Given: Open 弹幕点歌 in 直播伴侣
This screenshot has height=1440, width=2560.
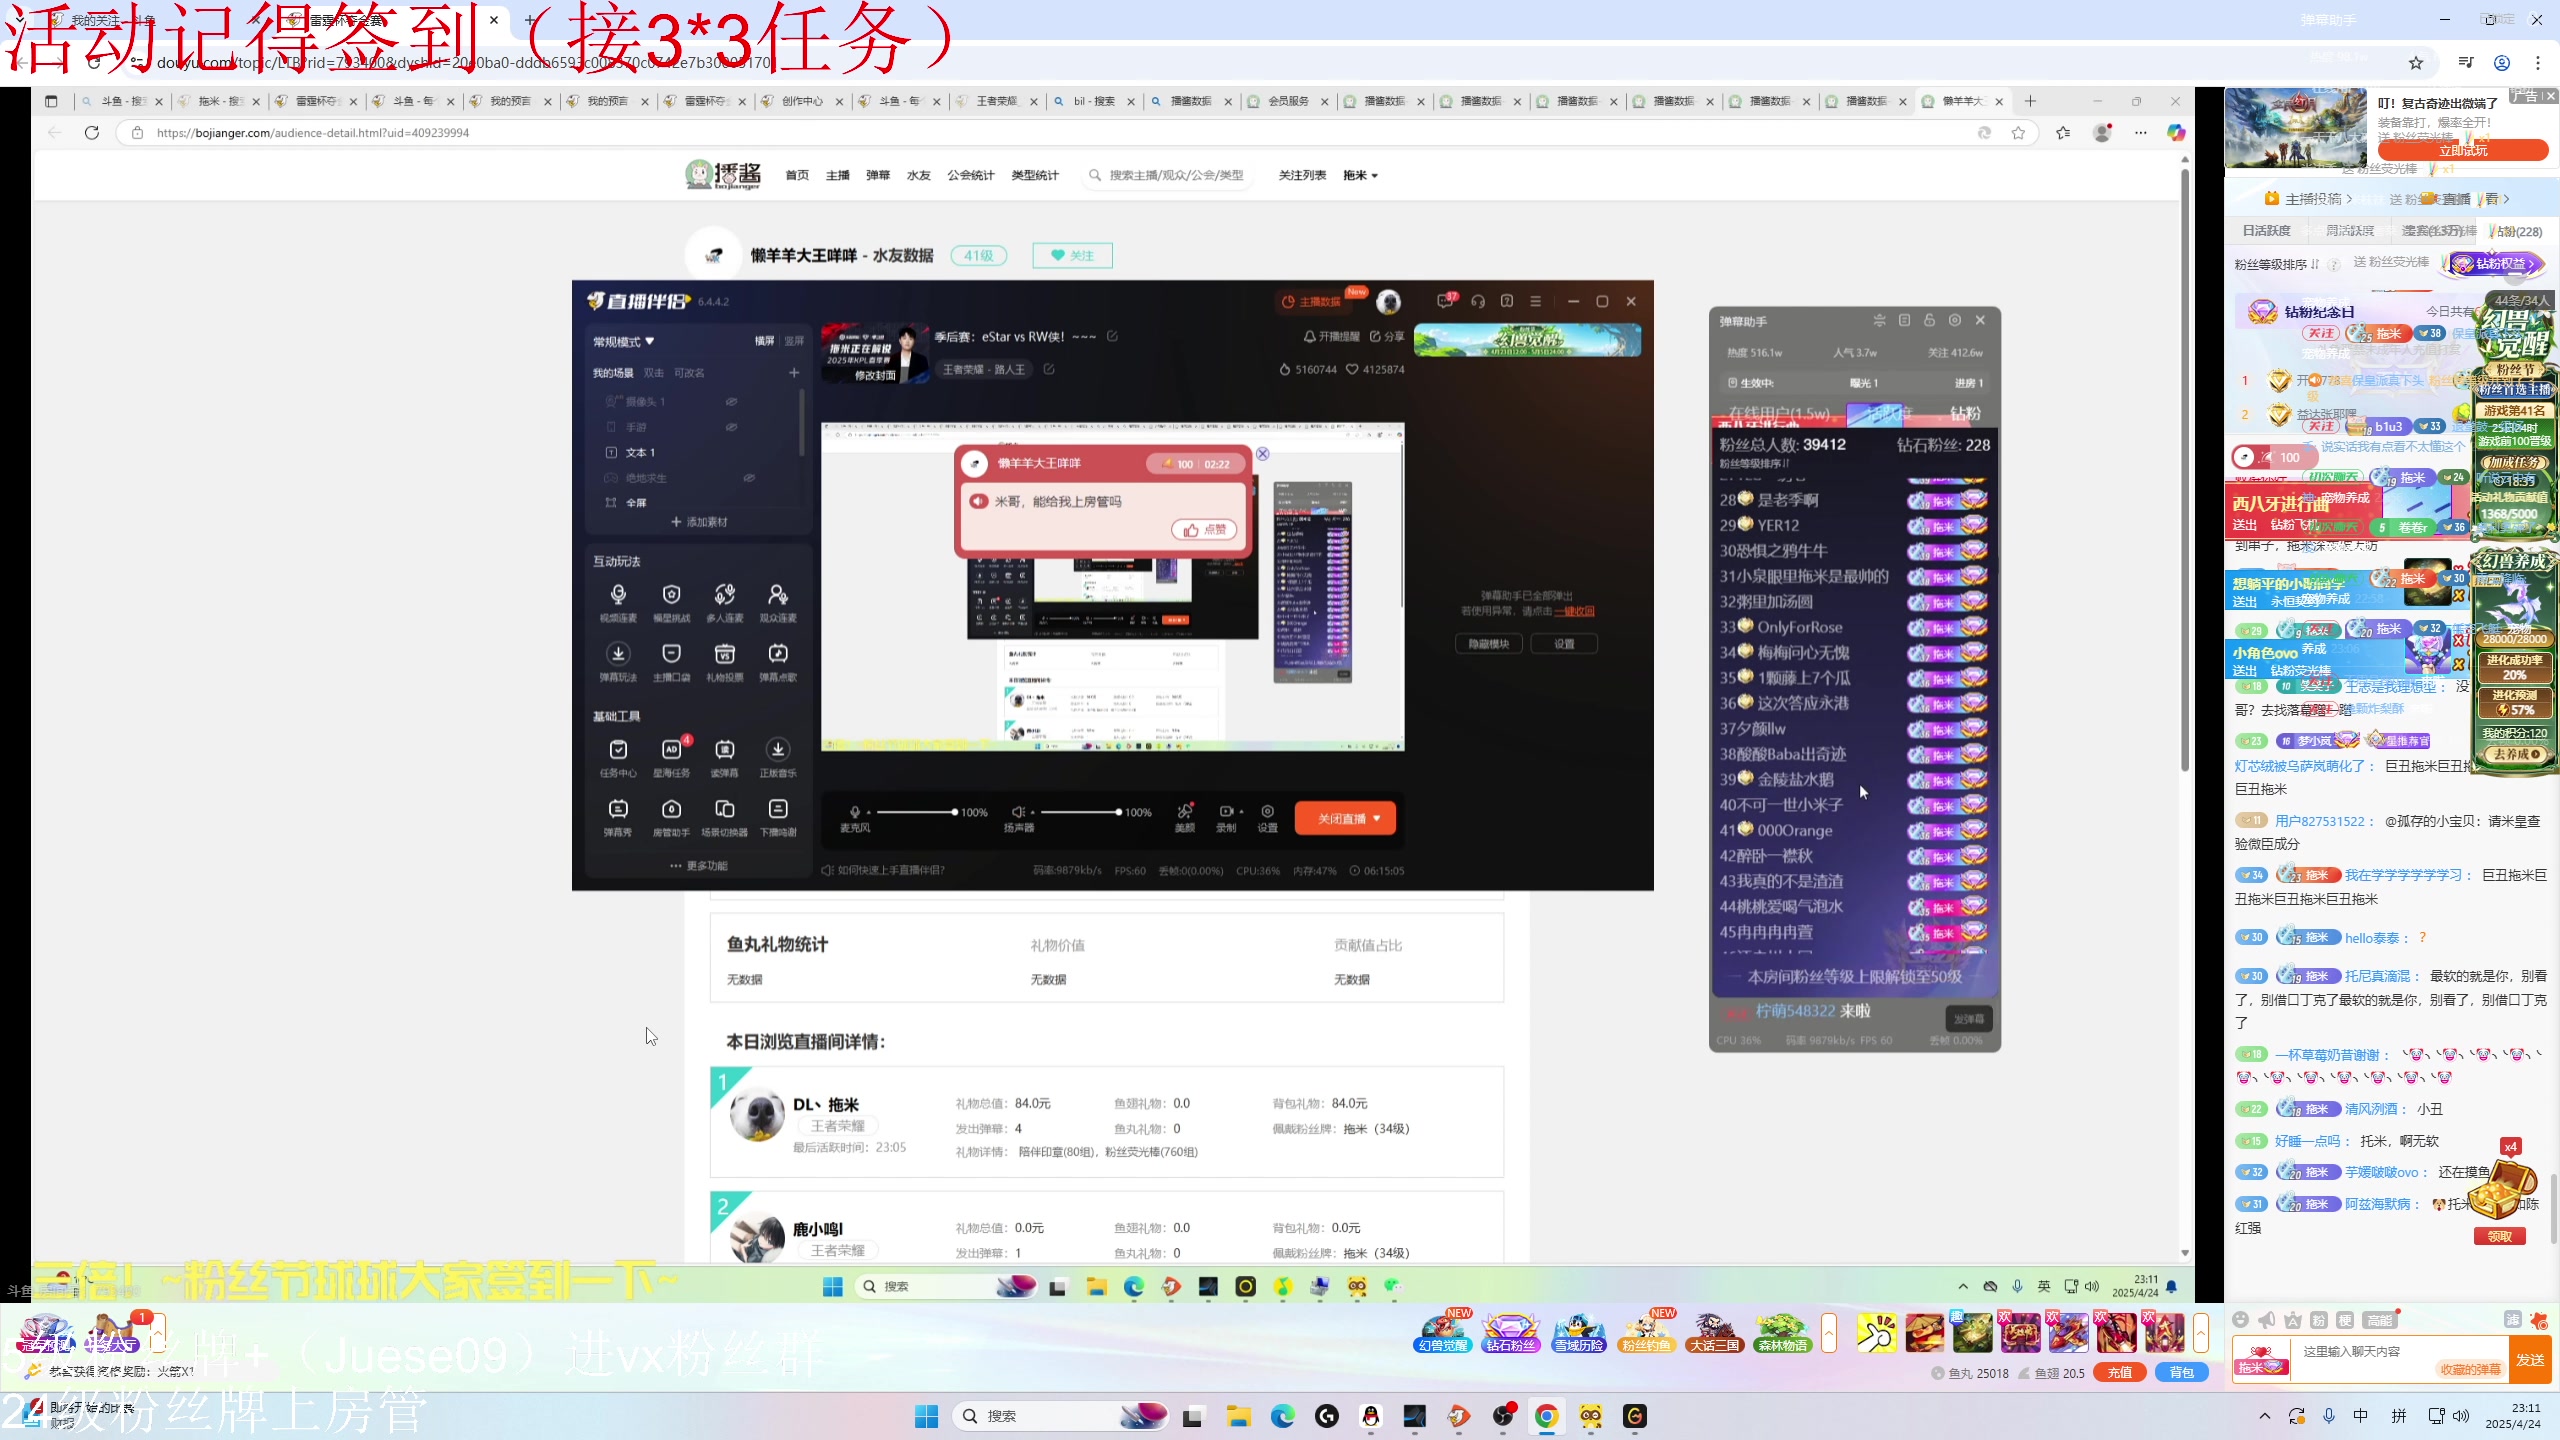Looking at the screenshot, I should pyautogui.click(x=778, y=662).
